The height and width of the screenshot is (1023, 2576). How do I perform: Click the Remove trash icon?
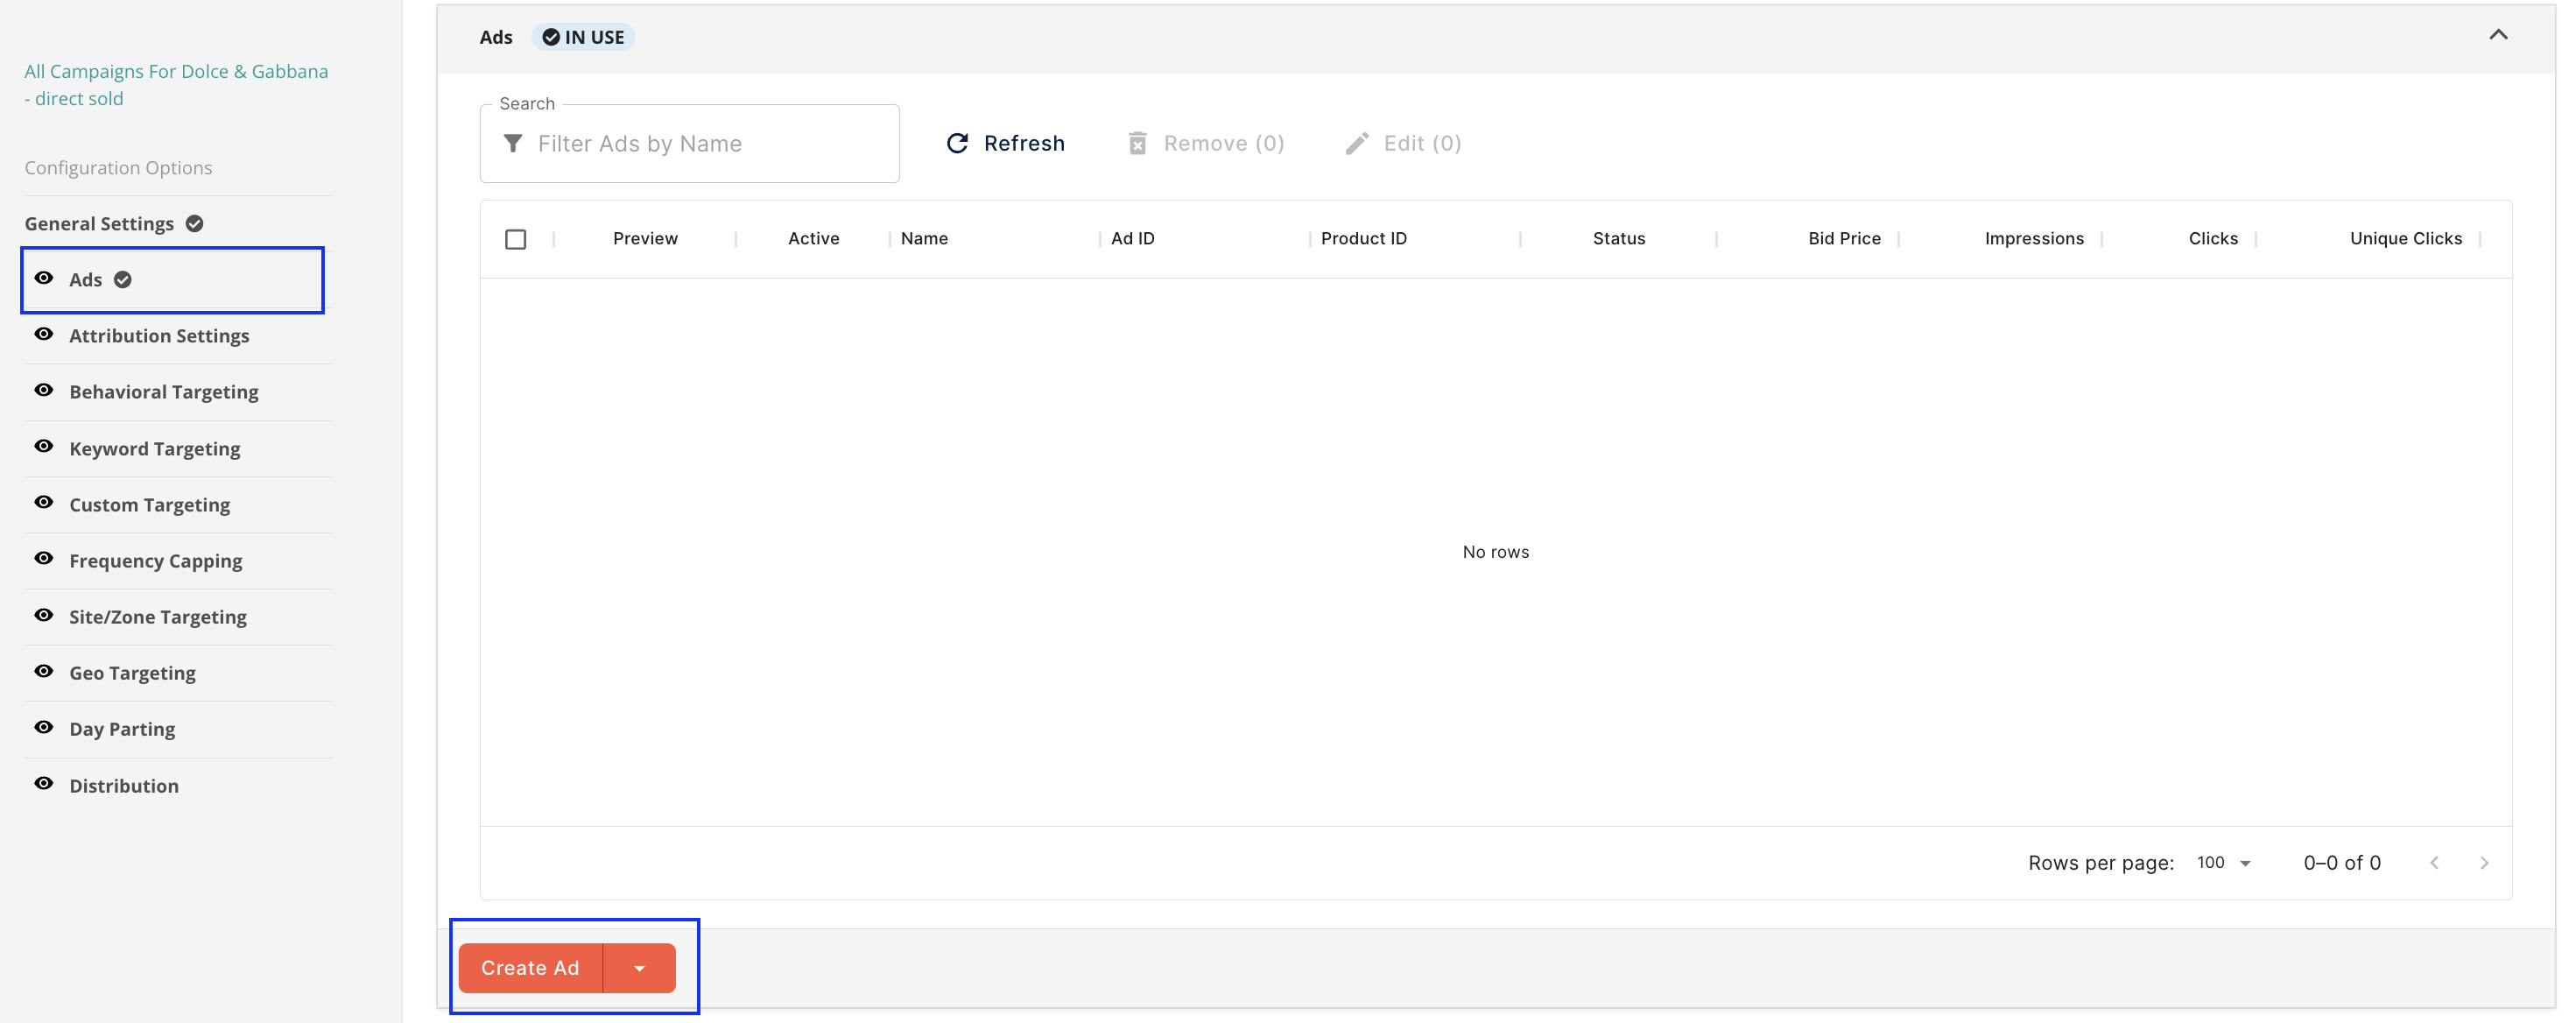click(1137, 143)
